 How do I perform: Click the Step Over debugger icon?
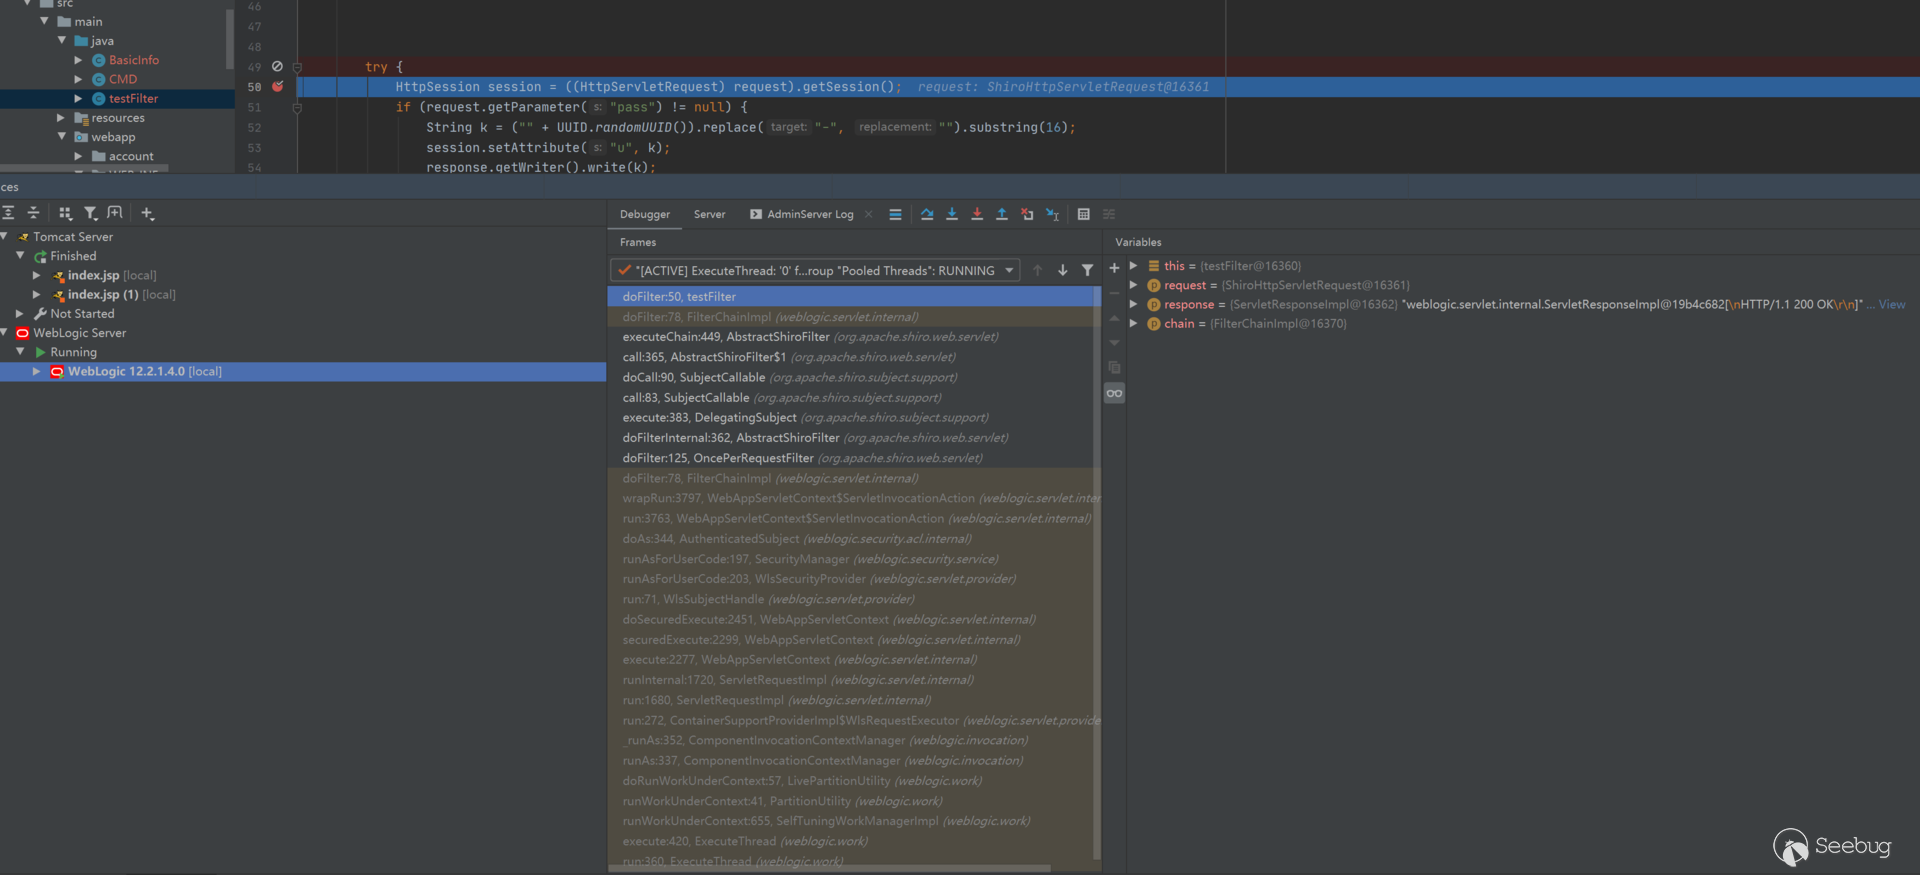pos(927,214)
